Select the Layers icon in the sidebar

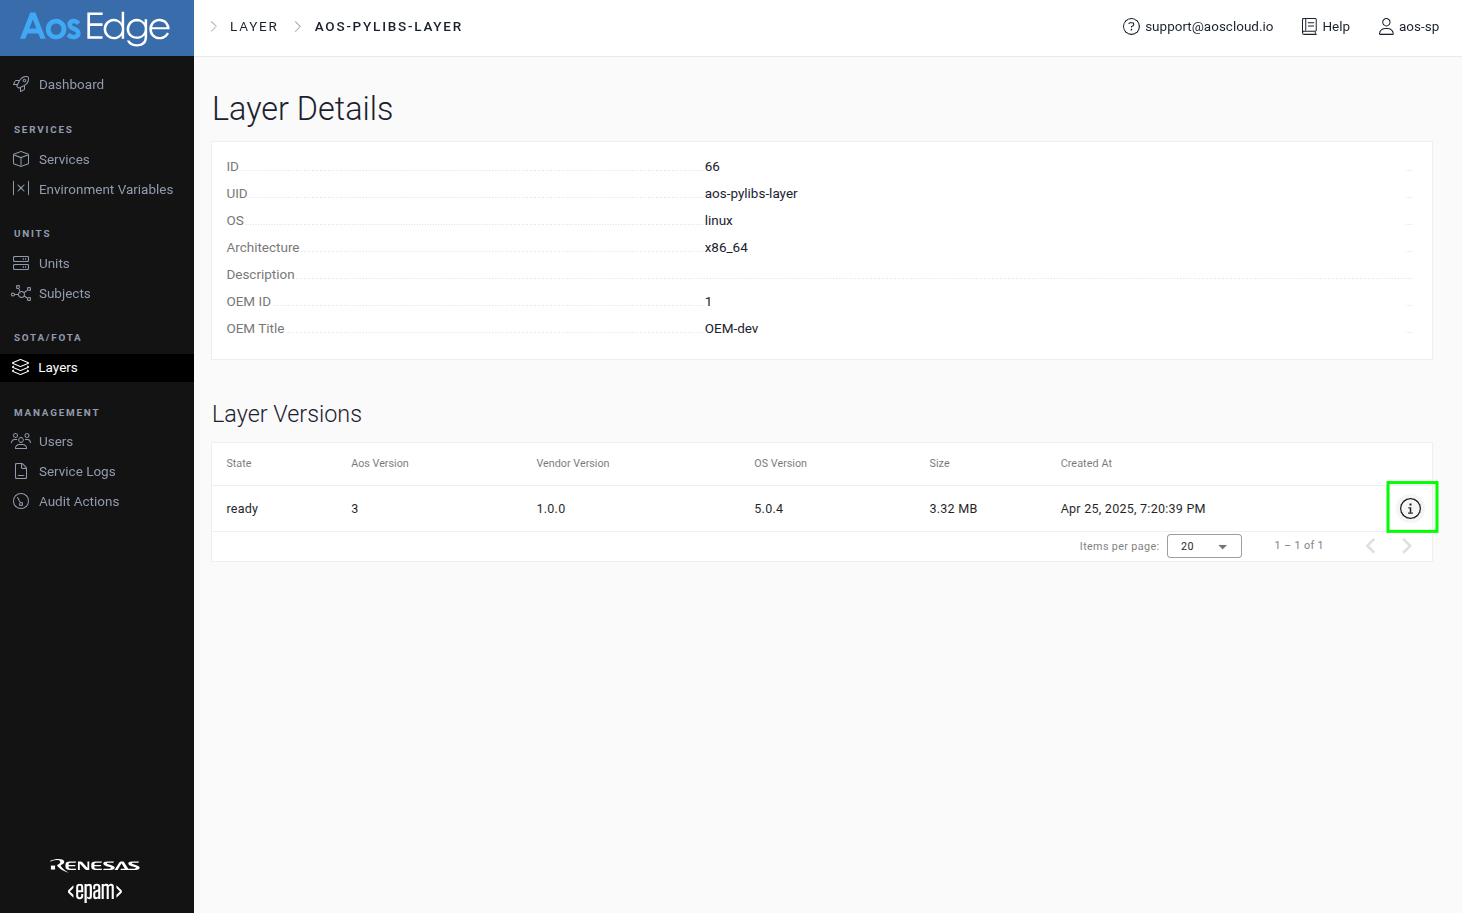[22, 367]
